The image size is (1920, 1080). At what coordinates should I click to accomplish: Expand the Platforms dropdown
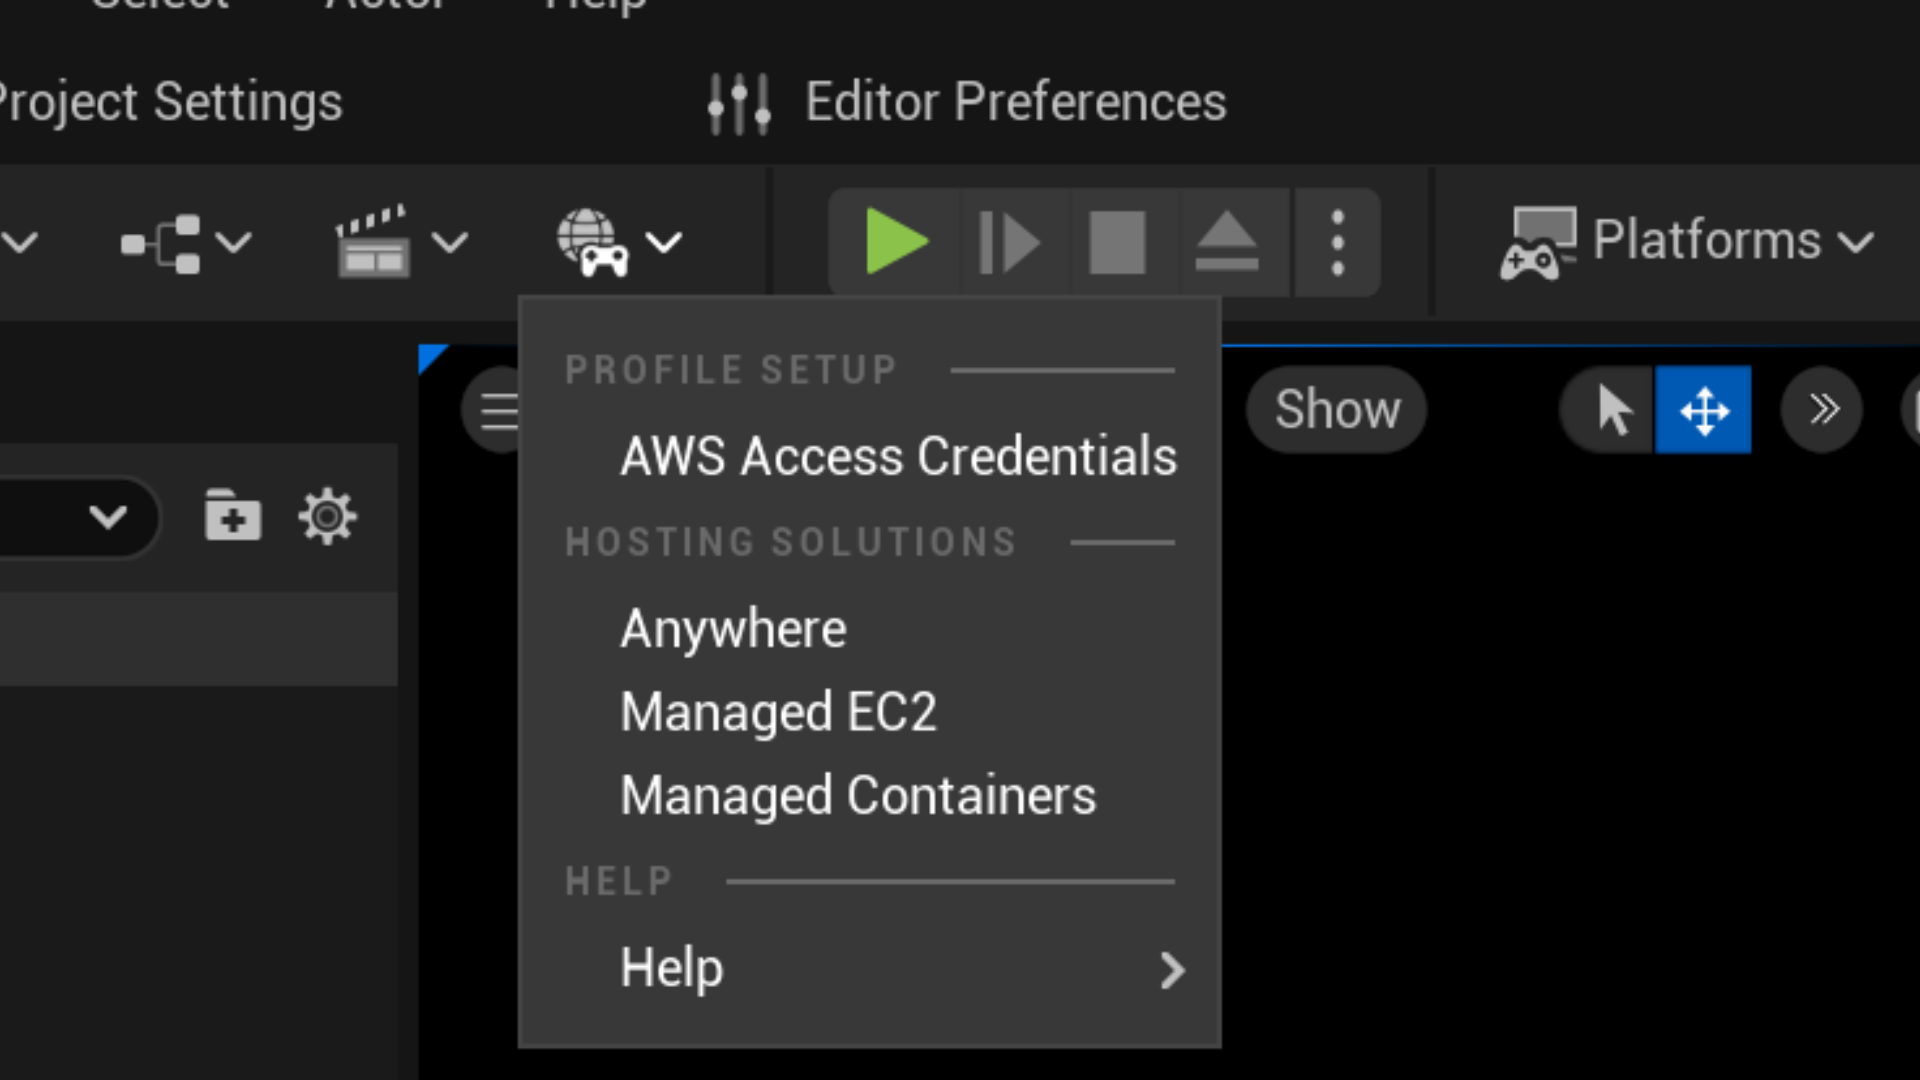[x=1686, y=241]
